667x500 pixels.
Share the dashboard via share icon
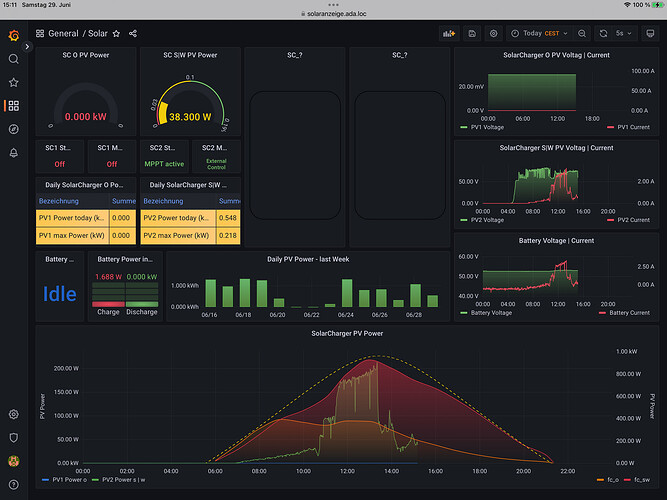click(x=133, y=34)
